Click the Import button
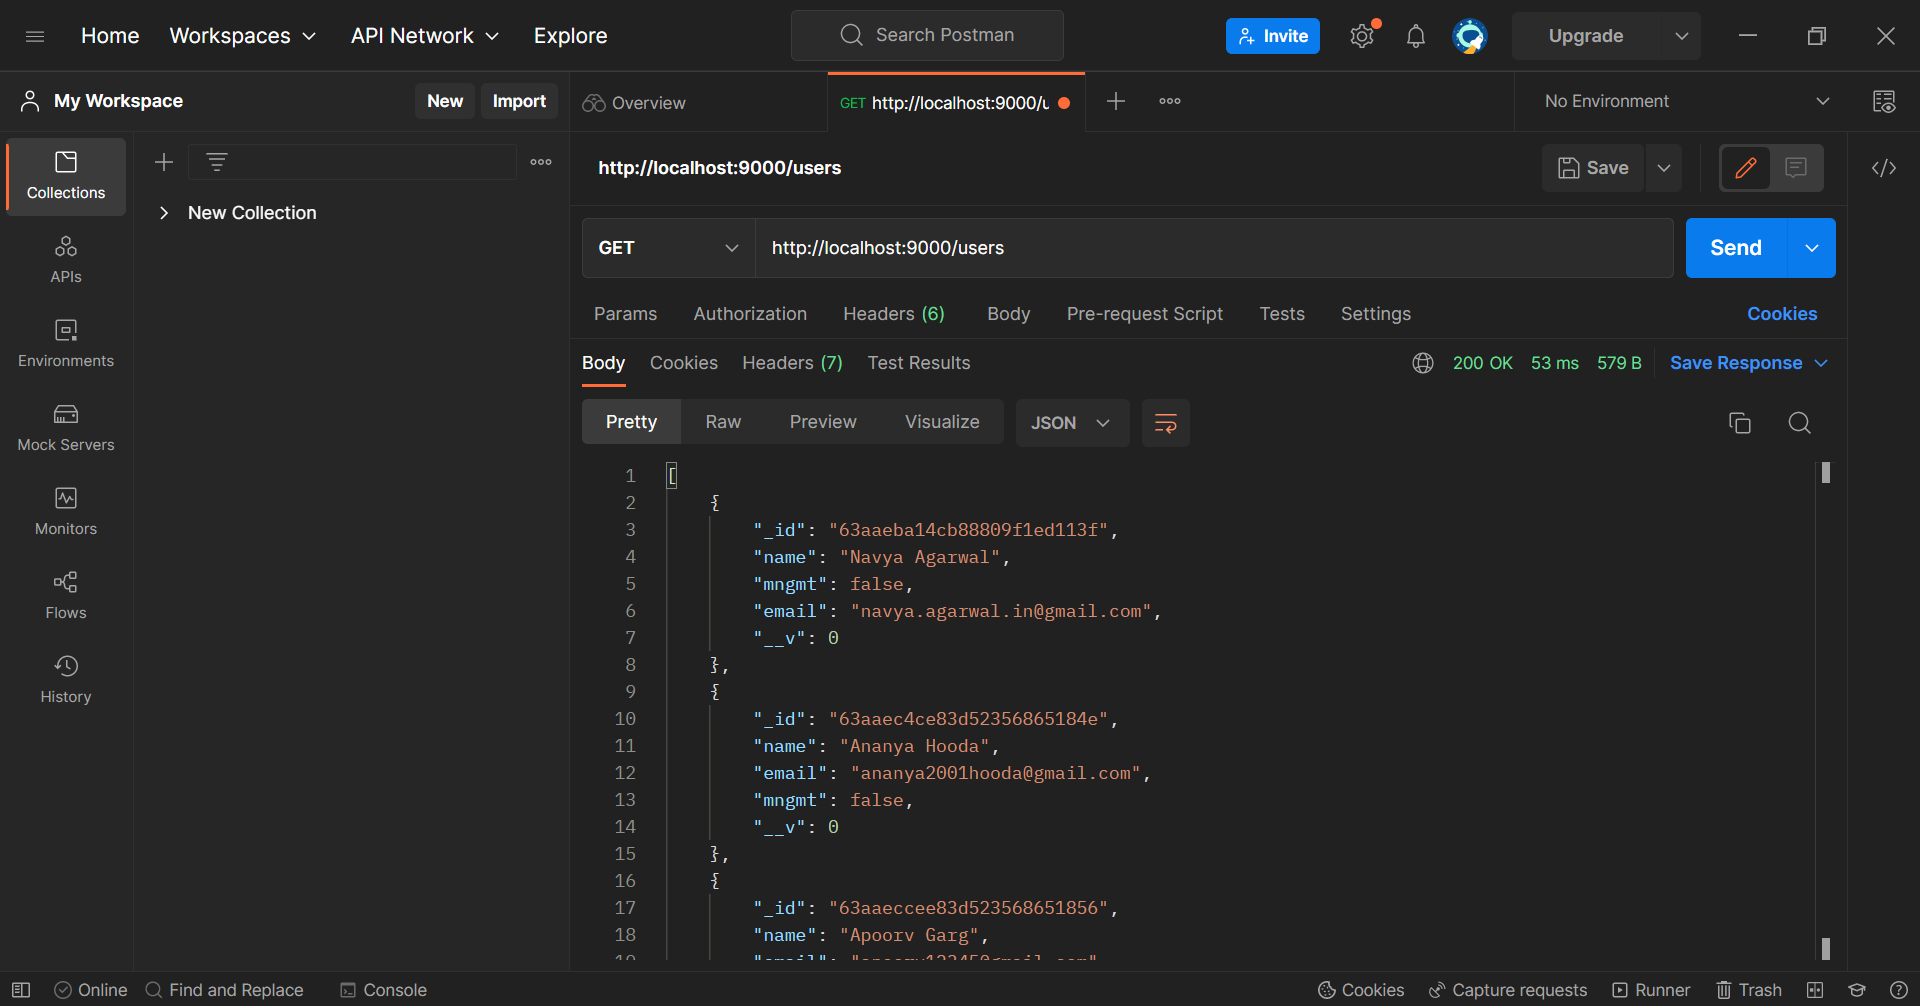 point(519,101)
